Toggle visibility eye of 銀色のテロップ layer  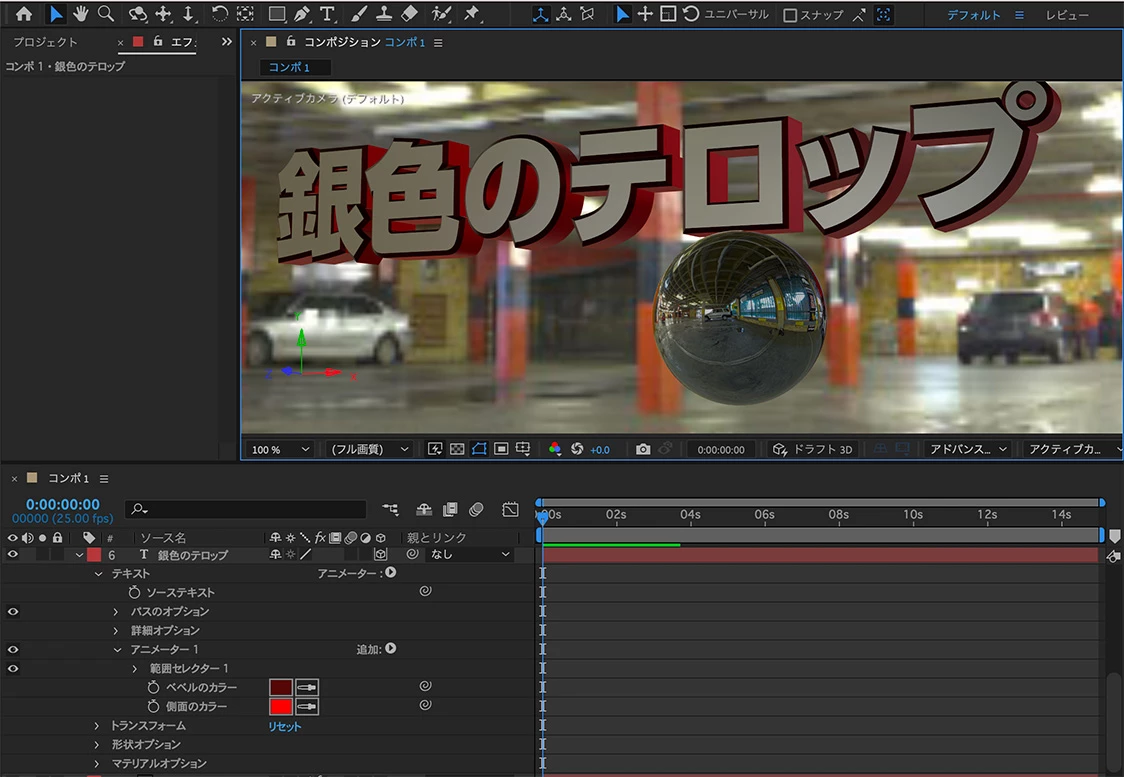tap(13, 554)
